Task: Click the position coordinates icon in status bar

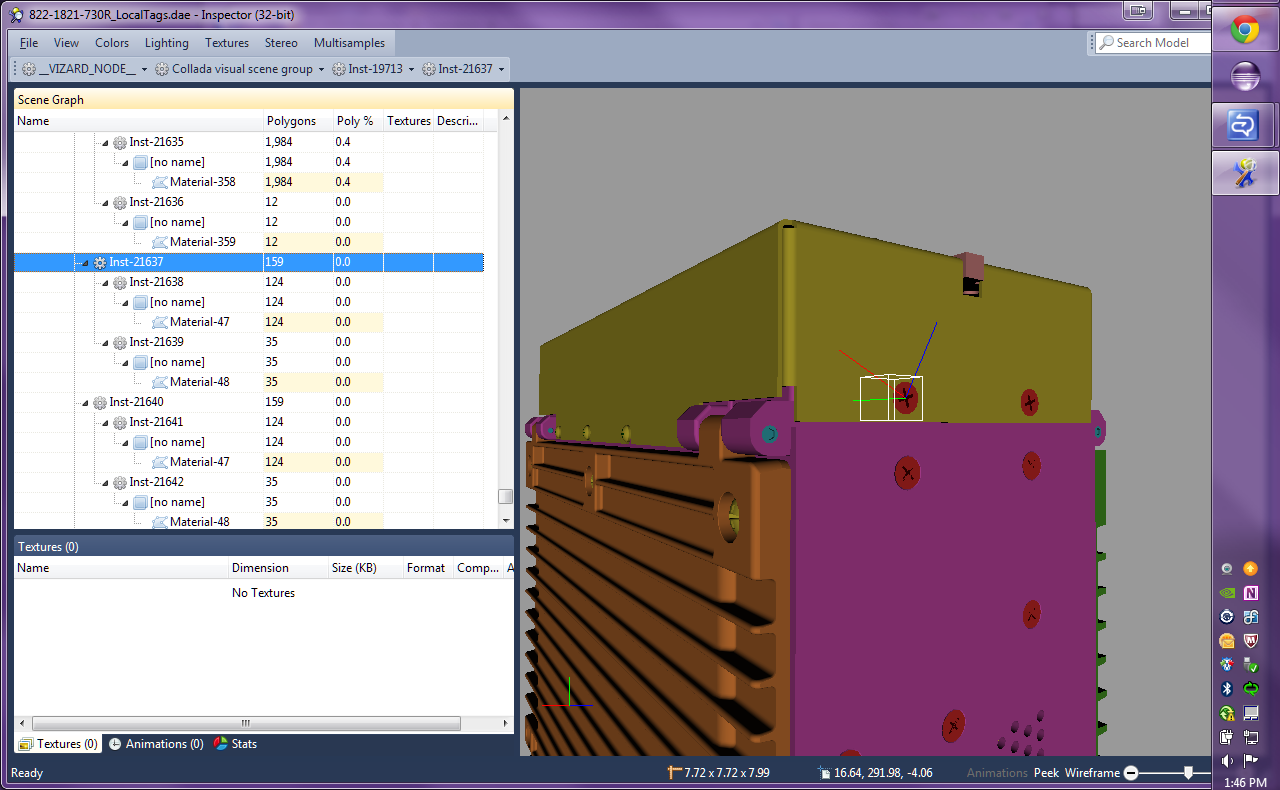Action: 823,773
